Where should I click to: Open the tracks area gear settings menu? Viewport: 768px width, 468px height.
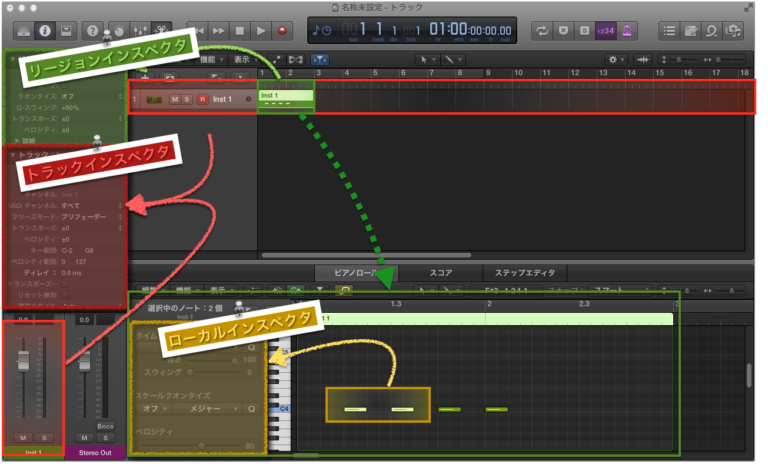coord(616,59)
